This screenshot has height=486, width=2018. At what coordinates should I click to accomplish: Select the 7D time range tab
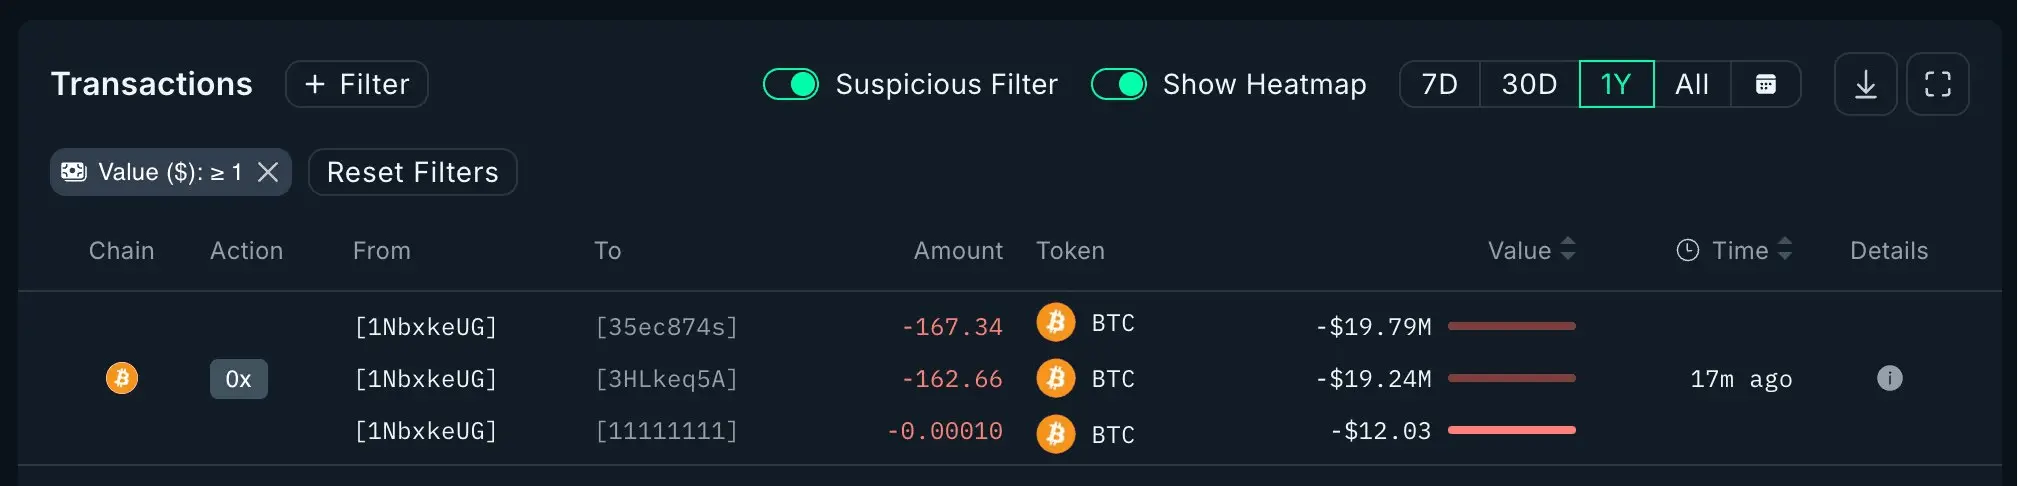click(x=1439, y=84)
